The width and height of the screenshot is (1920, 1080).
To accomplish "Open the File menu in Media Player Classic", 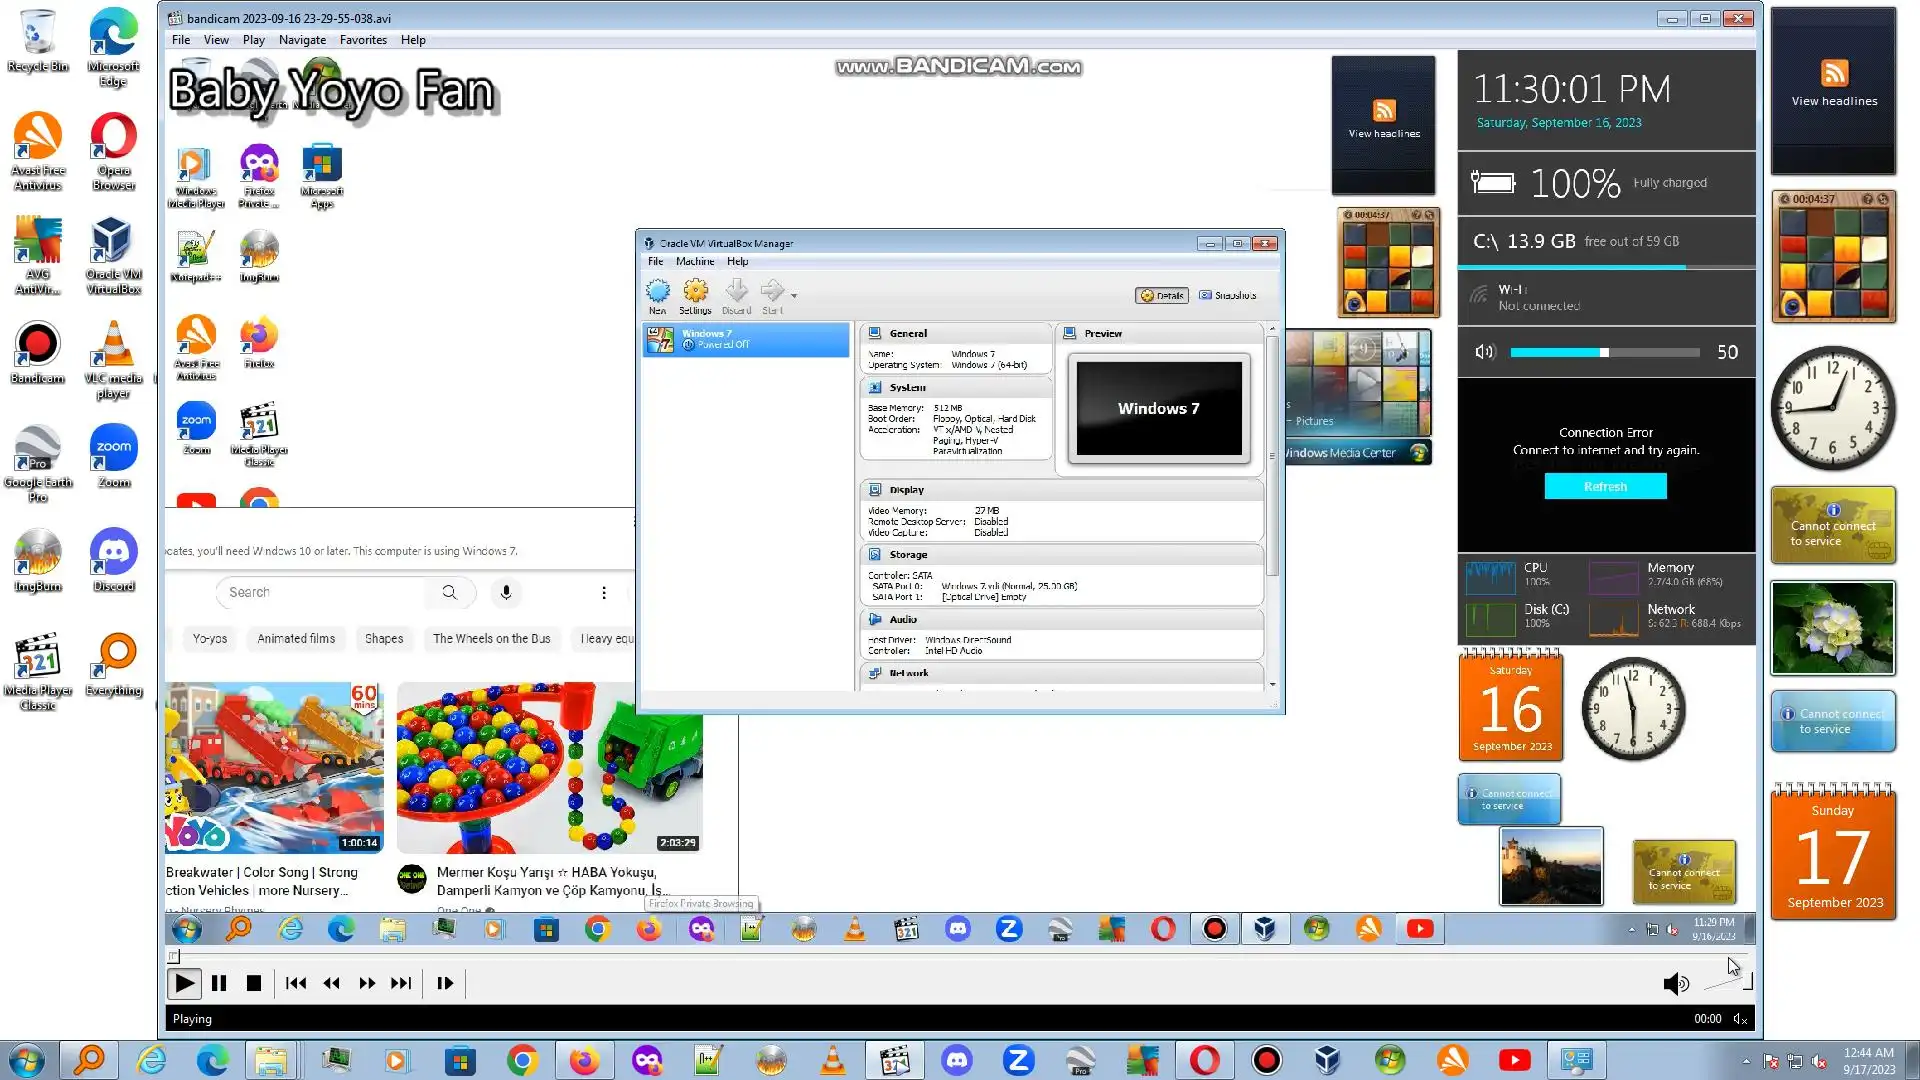I will coord(180,40).
